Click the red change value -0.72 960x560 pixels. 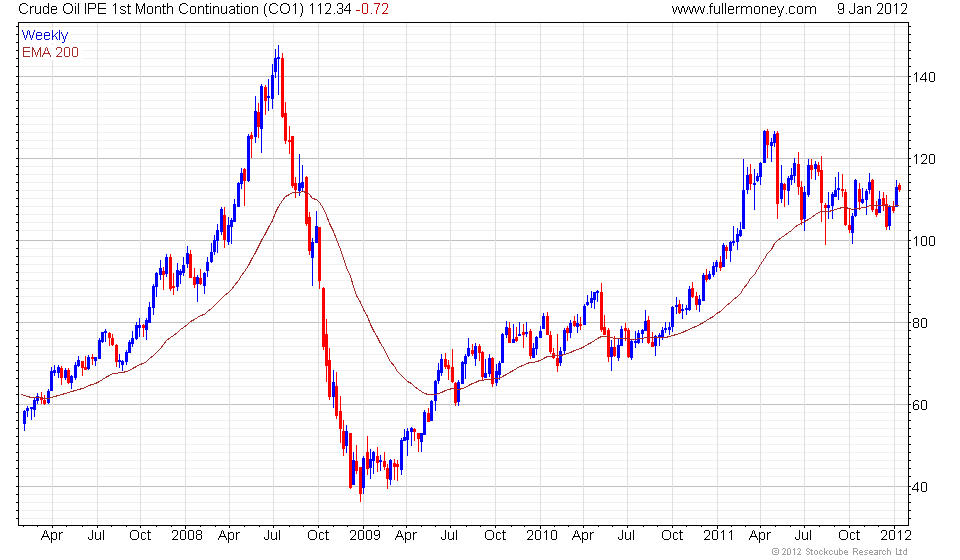tap(372, 9)
